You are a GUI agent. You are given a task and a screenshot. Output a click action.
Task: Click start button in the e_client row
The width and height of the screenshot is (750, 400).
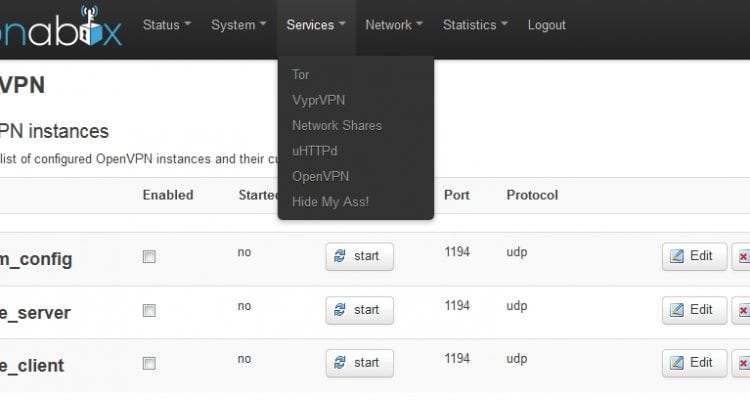tap(359, 363)
